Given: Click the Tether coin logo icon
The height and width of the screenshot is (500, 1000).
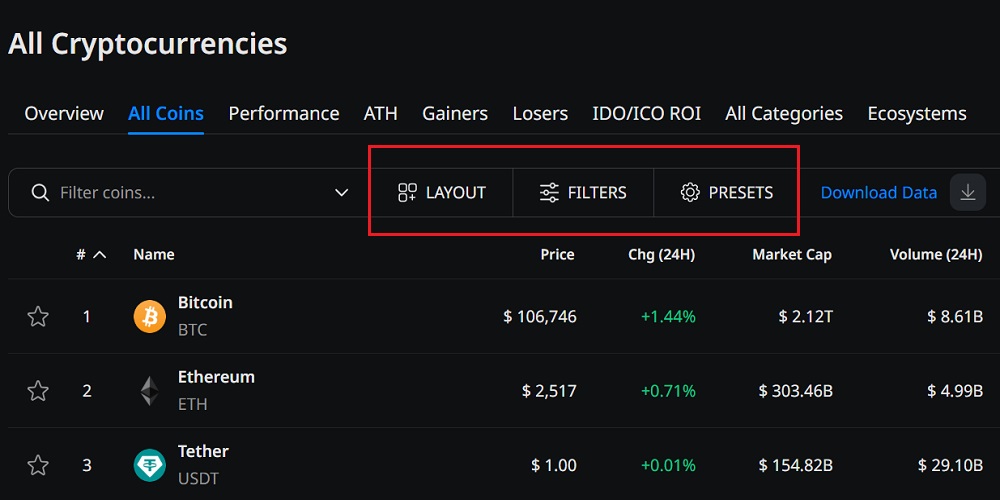Looking at the screenshot, I should pyautogui.click(x=149, y=465).
